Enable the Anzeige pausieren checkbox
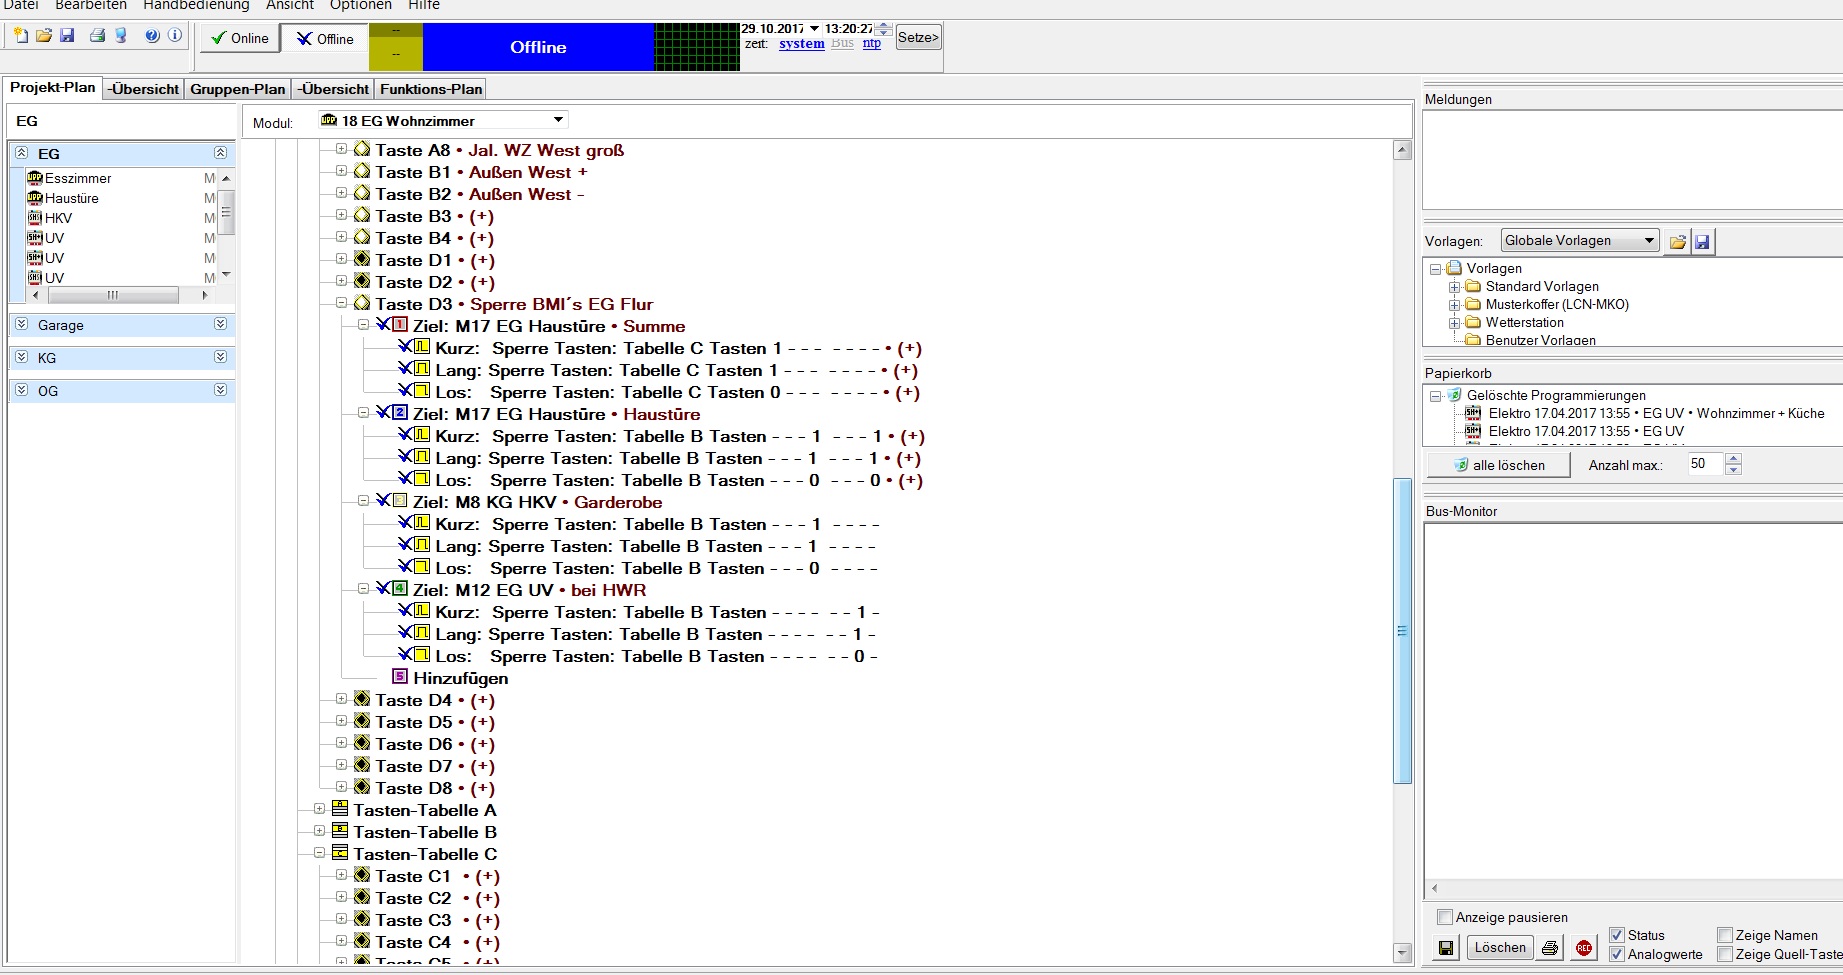Viewport: 1843px width, 975px height. coord(1444,917)
